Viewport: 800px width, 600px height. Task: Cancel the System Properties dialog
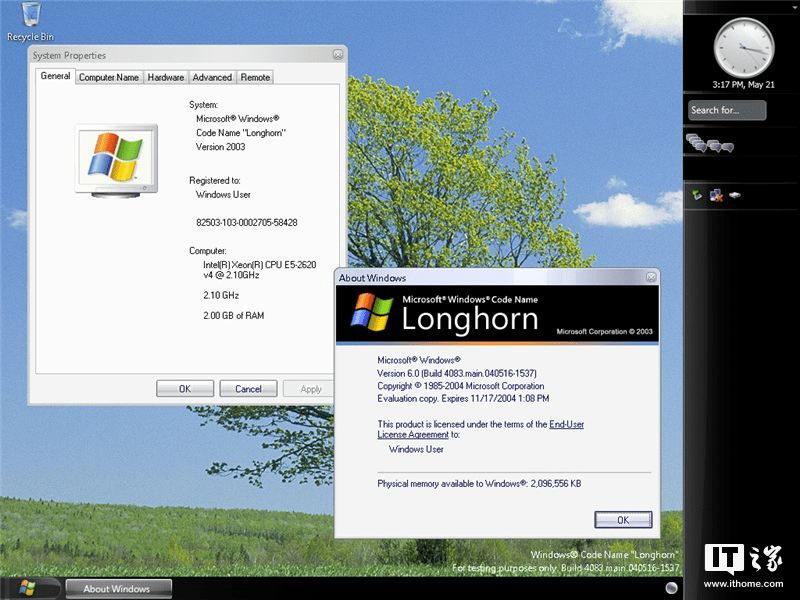[x=248, y=388]
